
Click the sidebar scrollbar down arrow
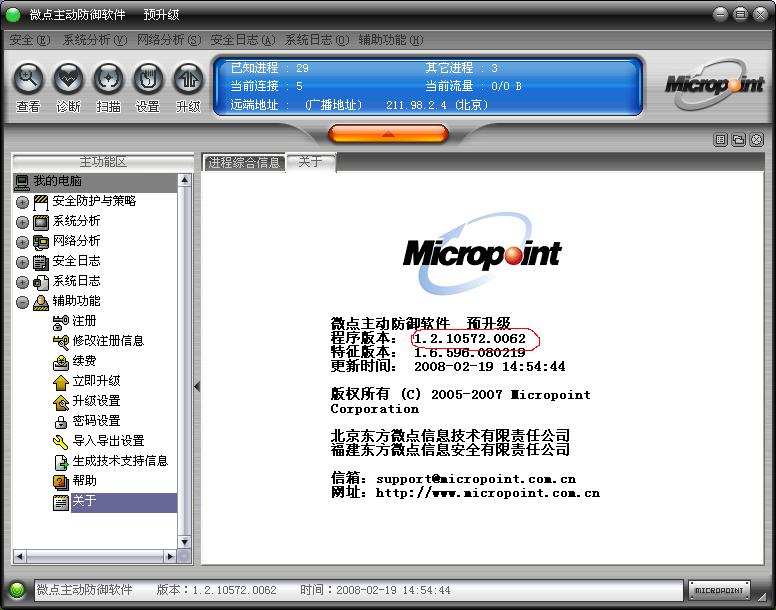[185, 542]
